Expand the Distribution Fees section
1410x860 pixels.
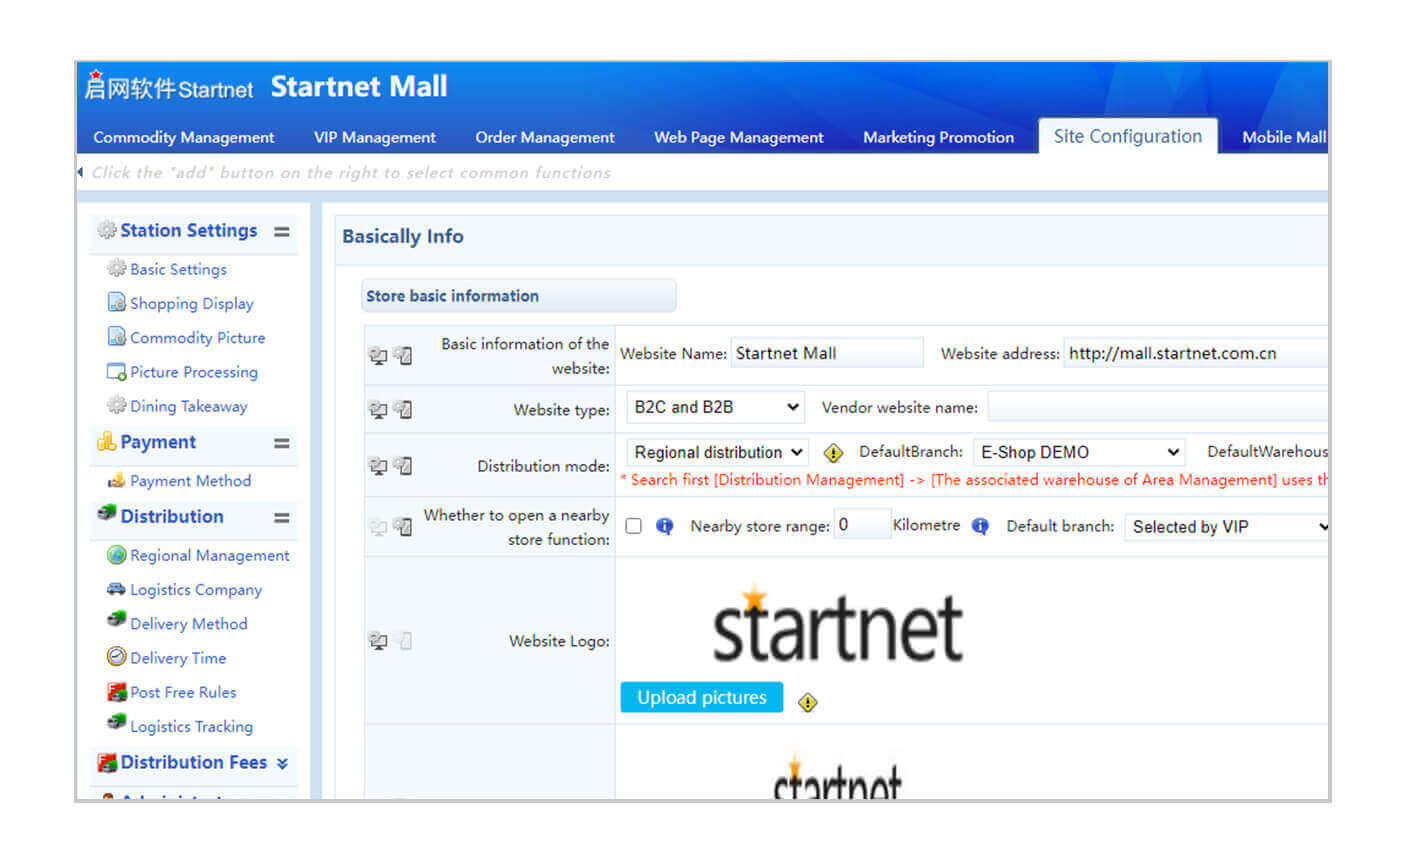[282, 763]
